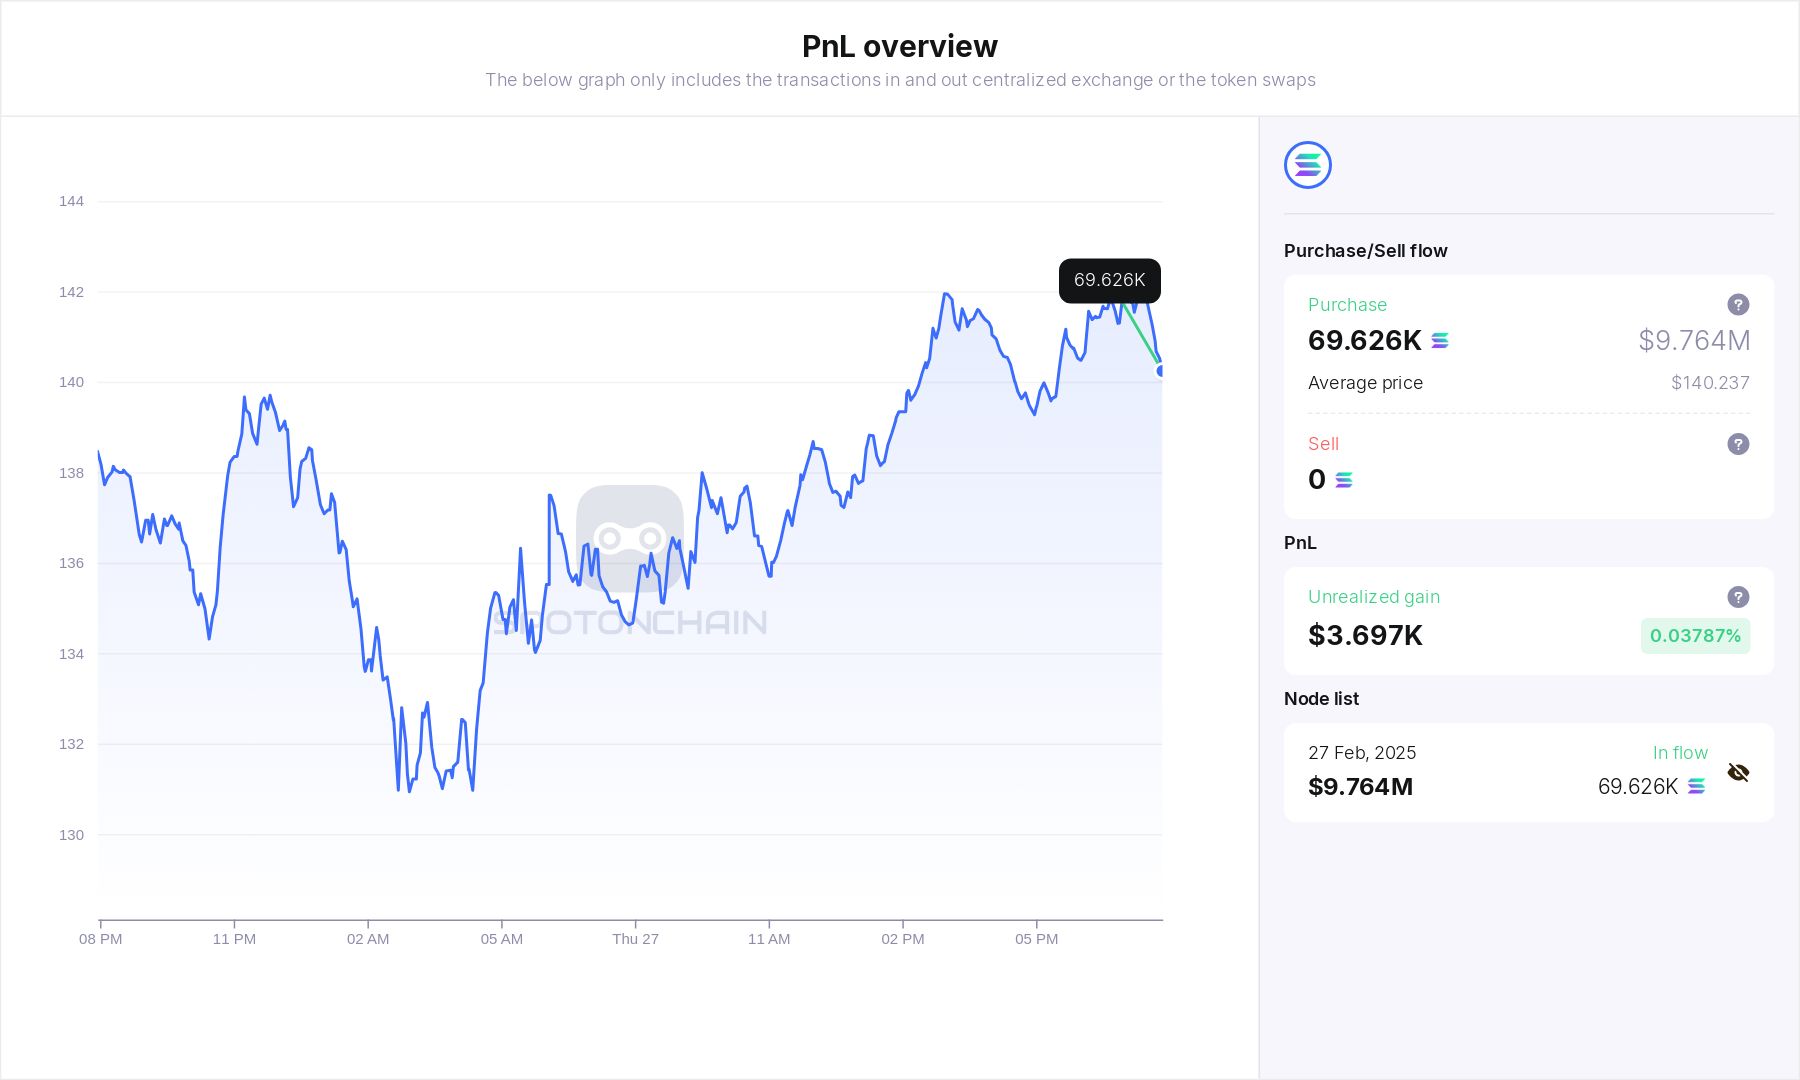The height and width of the screenshot is (1080, 1800).
Task: Click the Solana icon beside 69.626K in flow
Action: (x=1695, y=787)
